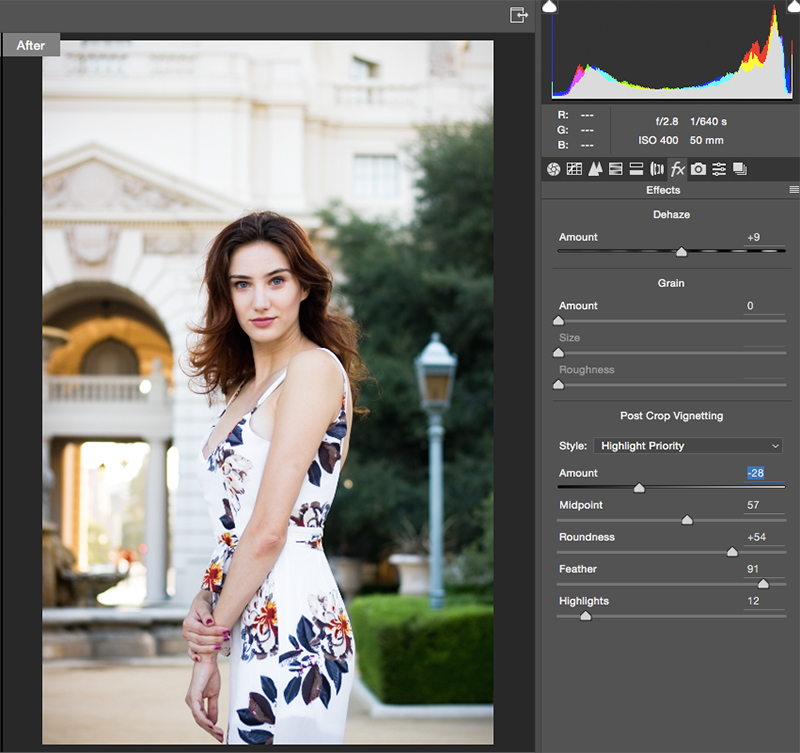
Task: Click the save/export image icon above preview
Action: 518,15
